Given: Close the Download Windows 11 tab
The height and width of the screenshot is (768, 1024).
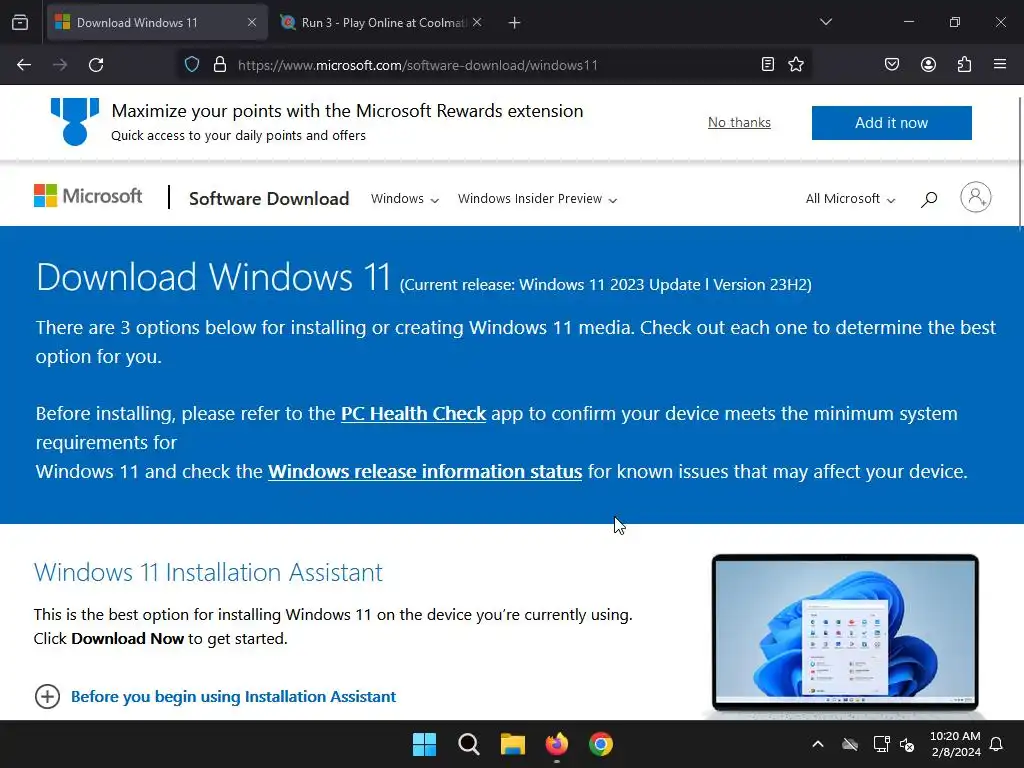Looking at the screenshot, I should point(252,22).
